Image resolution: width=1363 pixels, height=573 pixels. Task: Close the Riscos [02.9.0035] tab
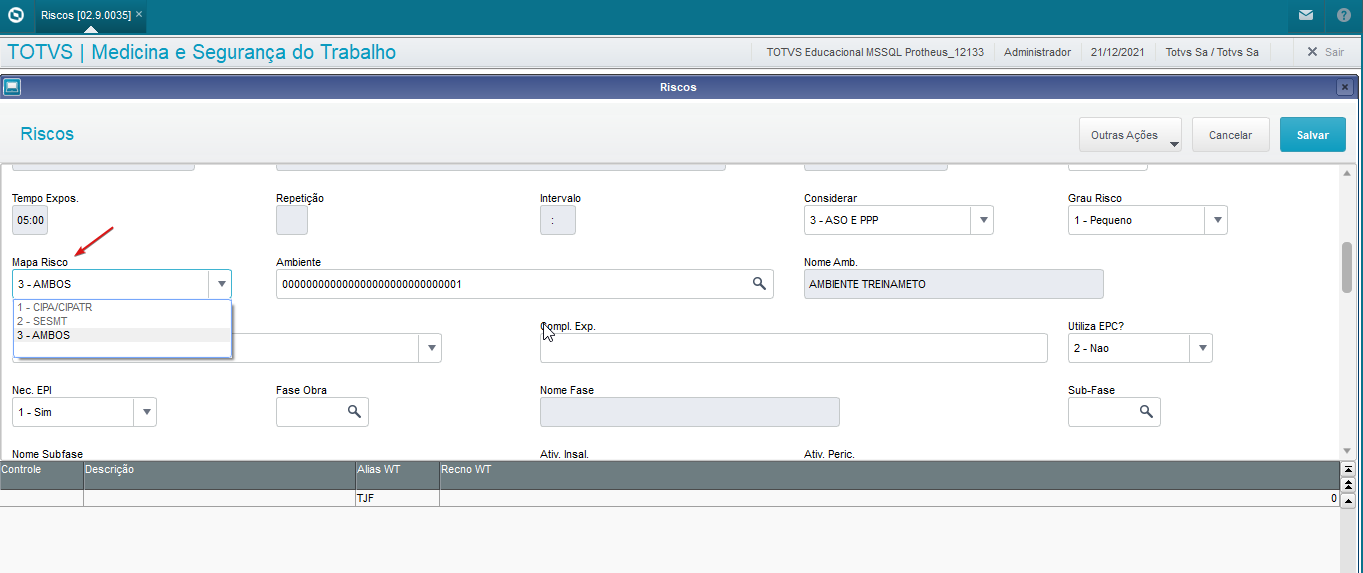pos(139,15)
